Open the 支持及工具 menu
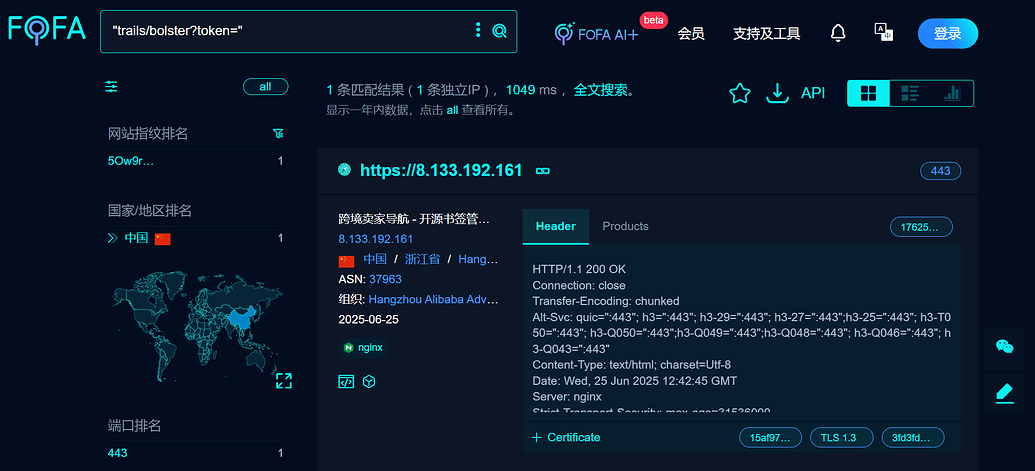This screenshot has width=1035, height=471. 766,33
